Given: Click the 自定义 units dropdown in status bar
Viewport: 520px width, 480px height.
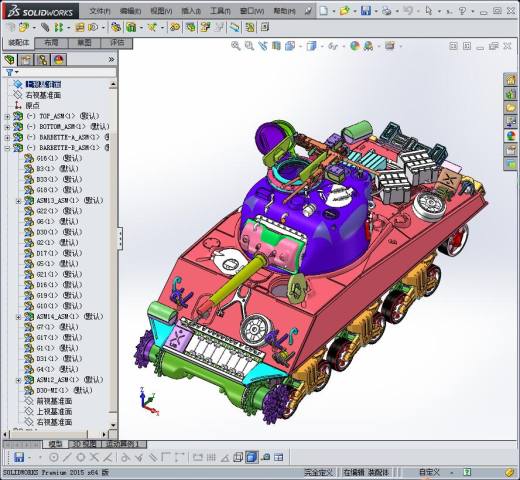Looking at the screenshot, I should click(434, 472).
